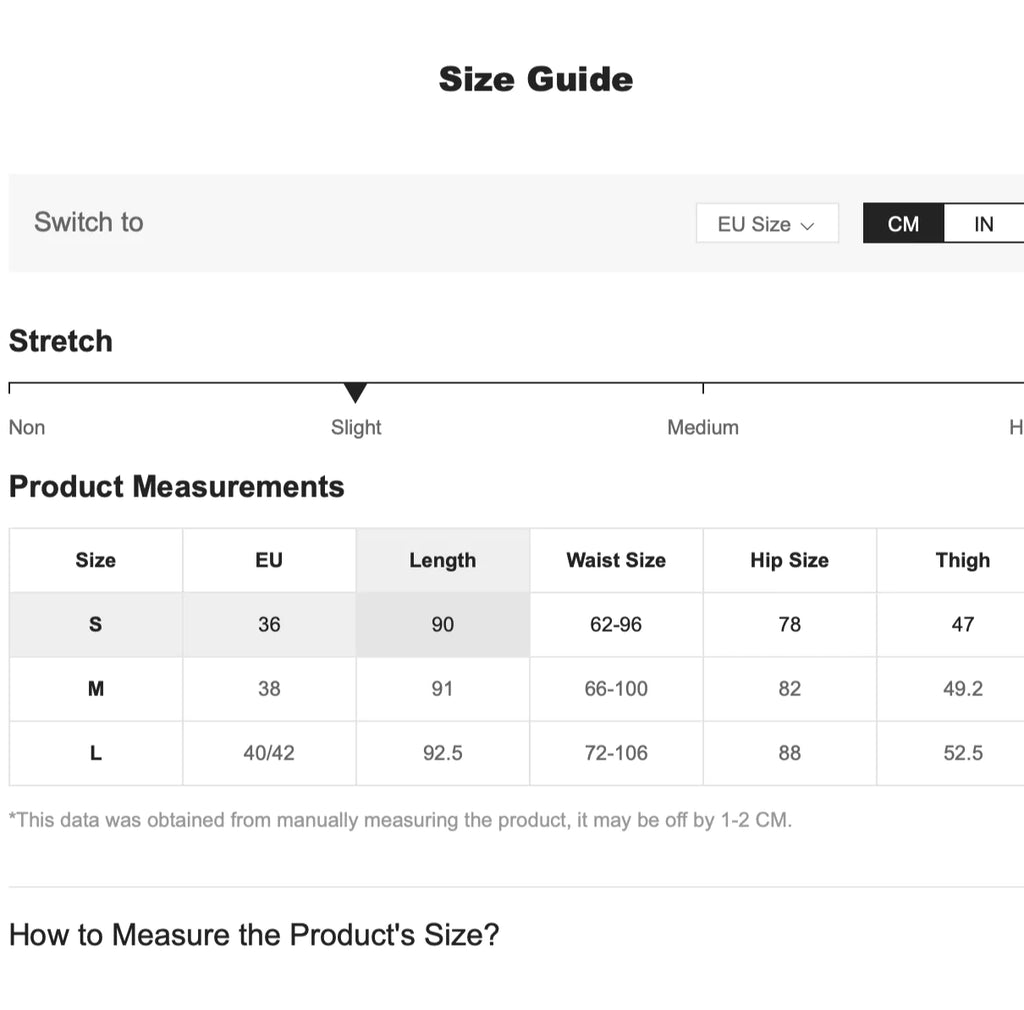This screenshot has width=1024, height=1010.
Task: Click the Slight stretch label
Action: click(356, 427)
